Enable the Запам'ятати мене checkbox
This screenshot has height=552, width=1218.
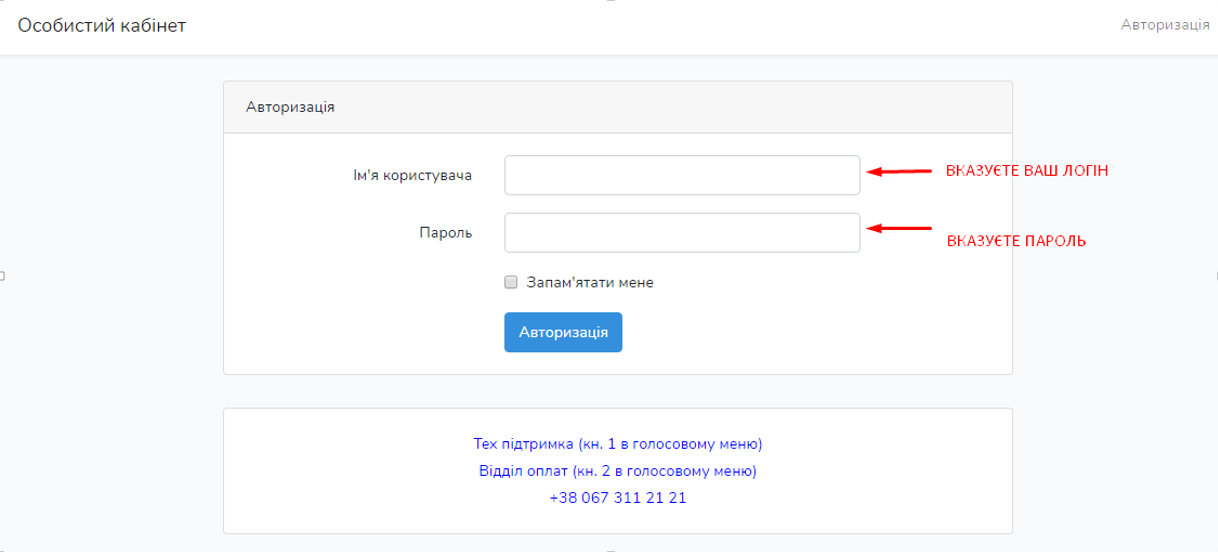pos(511,282)
